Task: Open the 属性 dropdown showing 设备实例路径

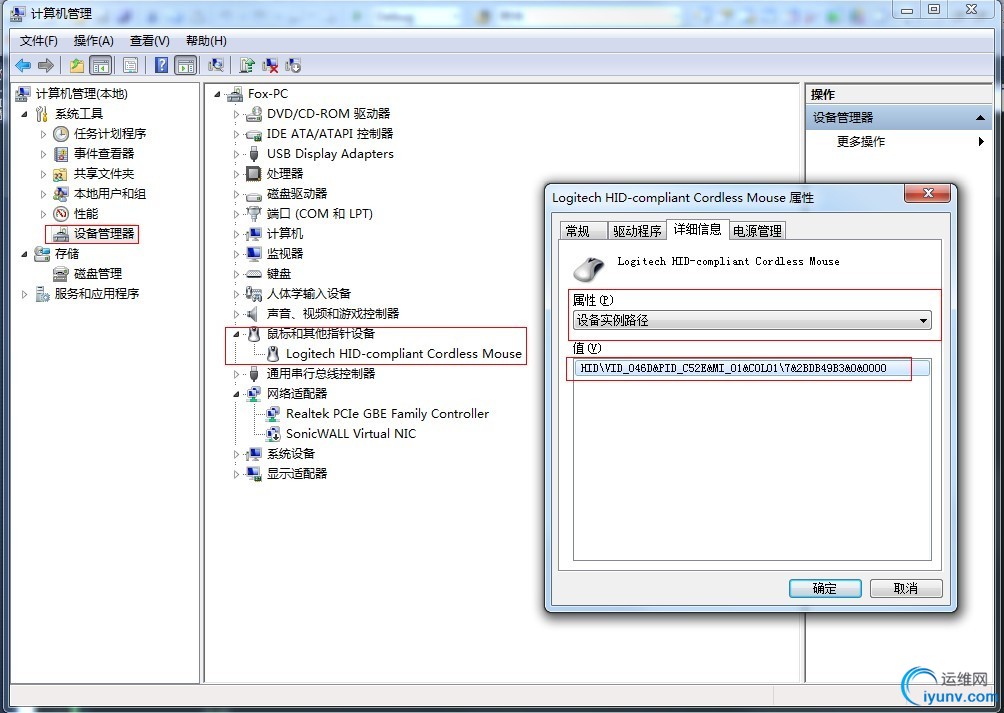Action: point(752,320)
